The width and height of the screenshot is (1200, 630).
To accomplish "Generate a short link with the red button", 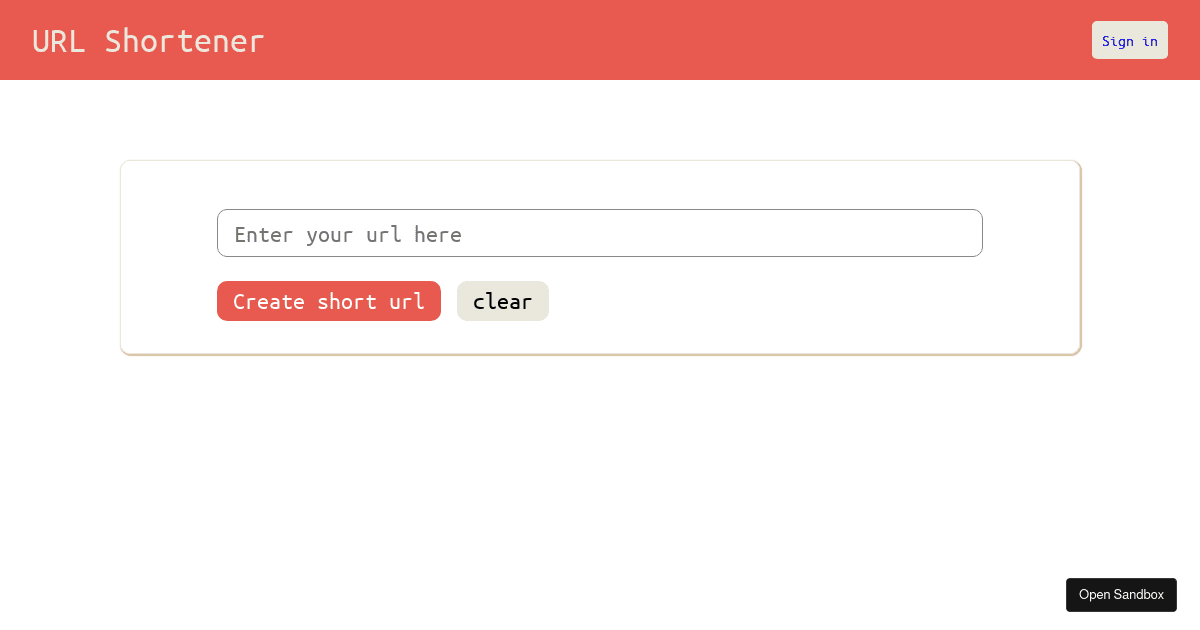I will click(328, 301).
